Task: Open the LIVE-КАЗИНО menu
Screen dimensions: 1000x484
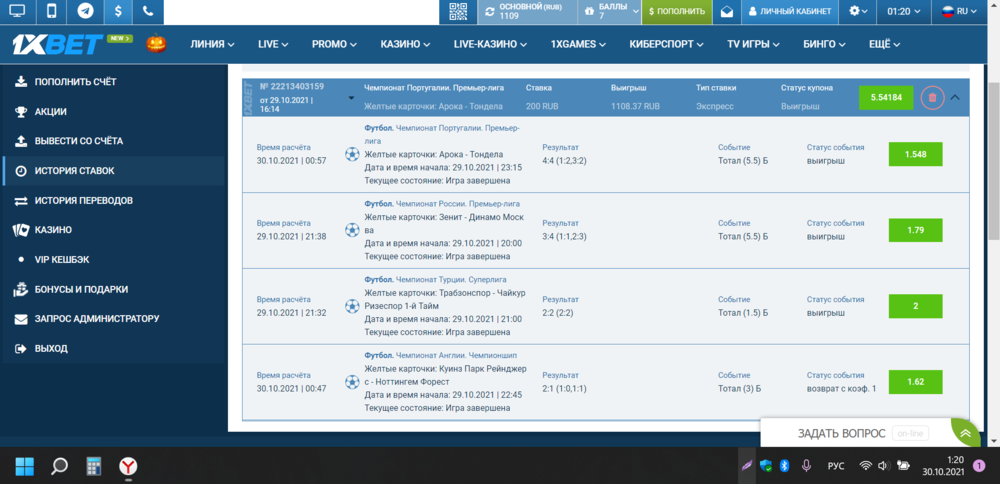Action: click(x=490, y=45)
